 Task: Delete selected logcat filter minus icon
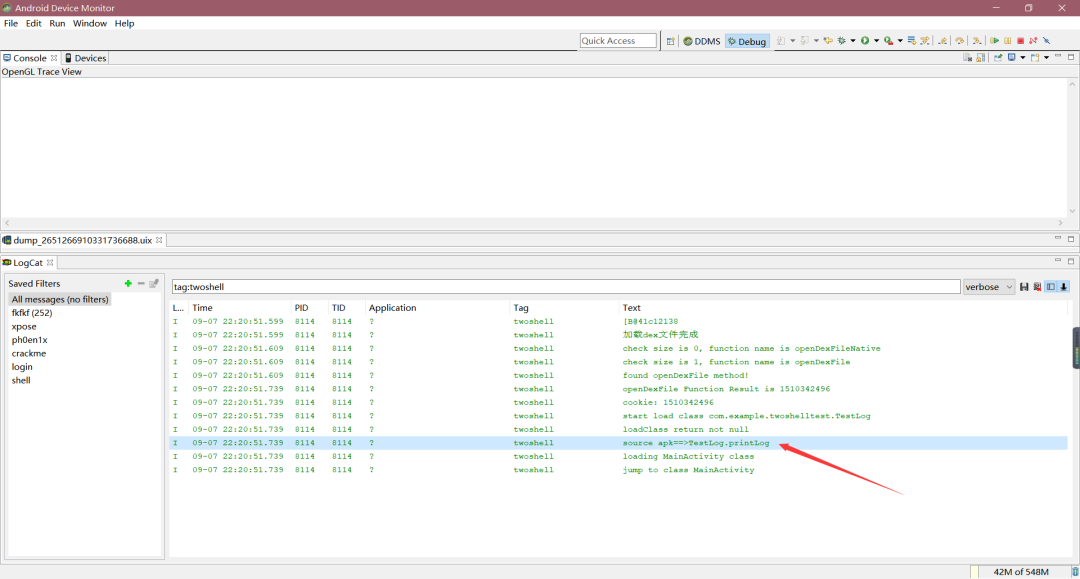(x=141, y=284)
